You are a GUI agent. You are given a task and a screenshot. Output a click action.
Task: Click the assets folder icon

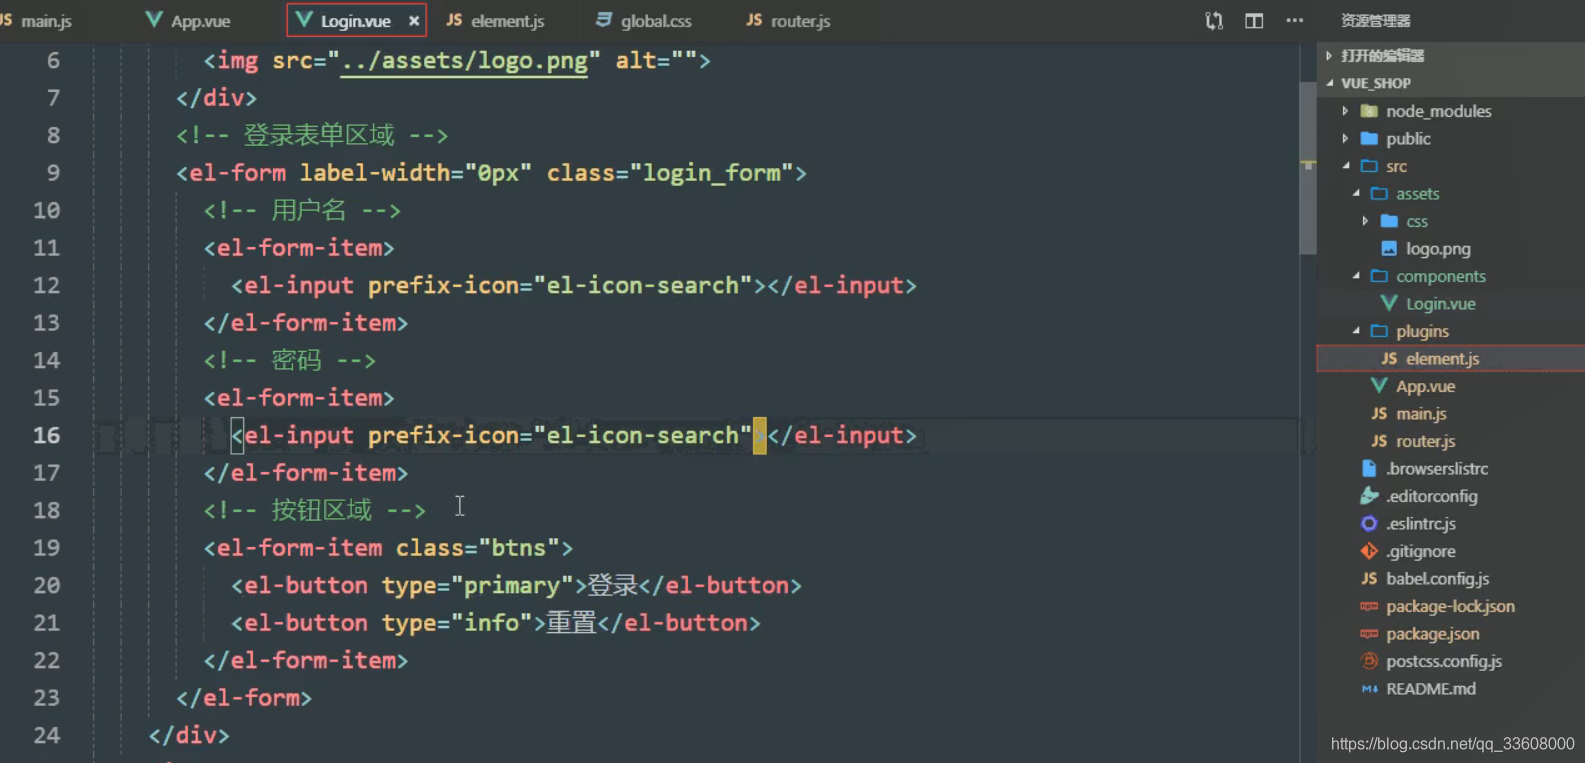pyautogui.click(x=1379, y=193)
